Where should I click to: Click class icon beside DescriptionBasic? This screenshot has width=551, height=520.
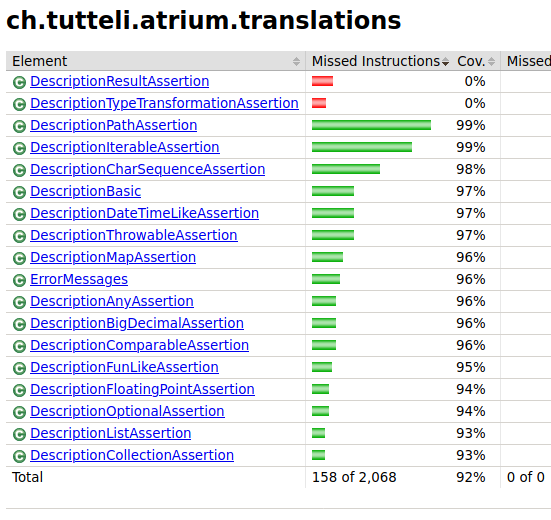tap(19, 192)
